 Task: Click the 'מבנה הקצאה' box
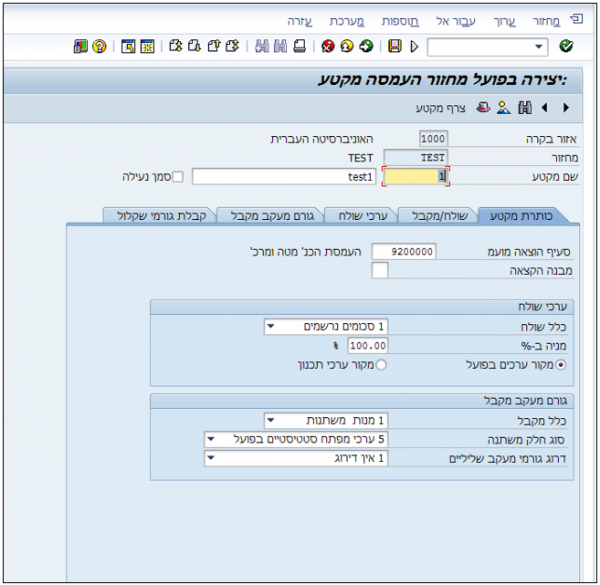[x=380, y=270]
